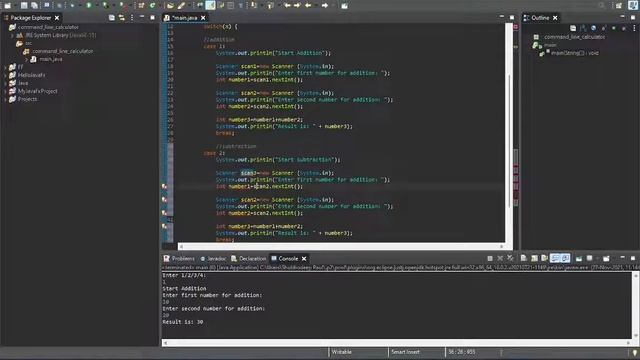Remove all terminated launches icon
Image resolution: width=640 pixels, height=360 pixels.
[510, 258]
